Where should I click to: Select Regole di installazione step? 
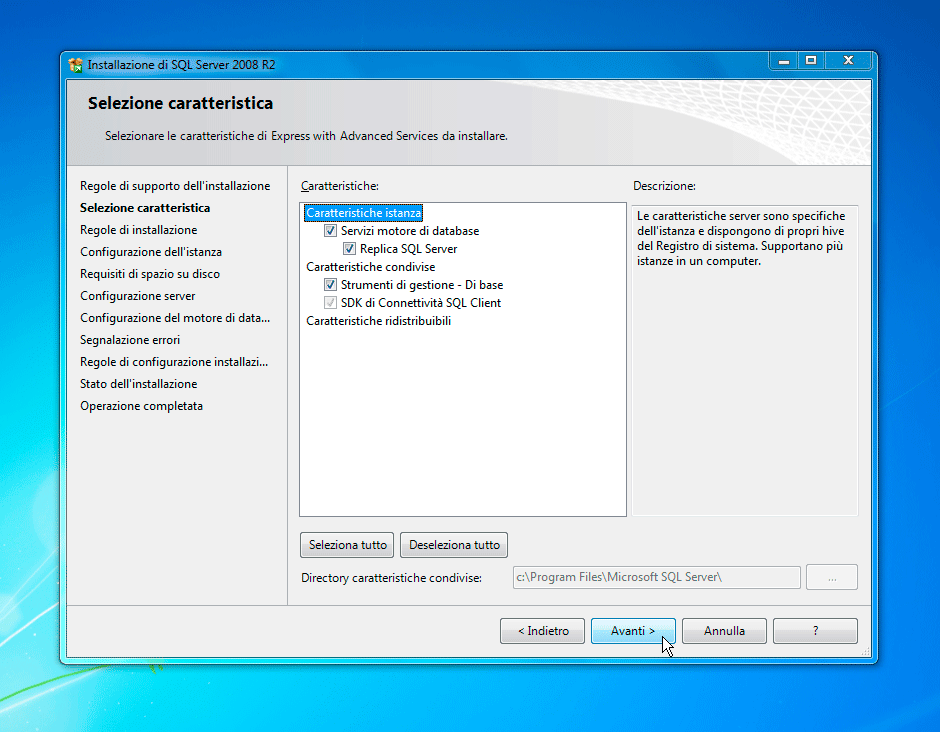pyautogui.click(x=138, y=230)
